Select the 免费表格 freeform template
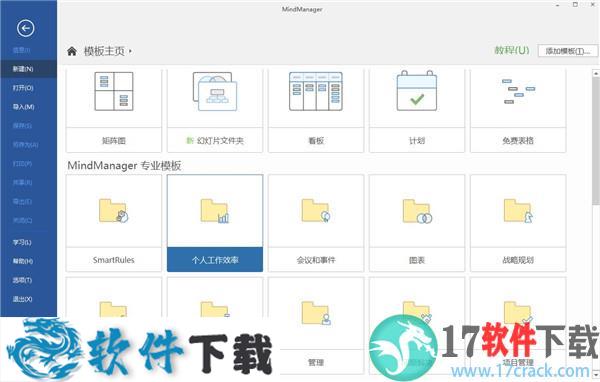Image resolution: width=600 pixels, height=382 pixels. 518,110
